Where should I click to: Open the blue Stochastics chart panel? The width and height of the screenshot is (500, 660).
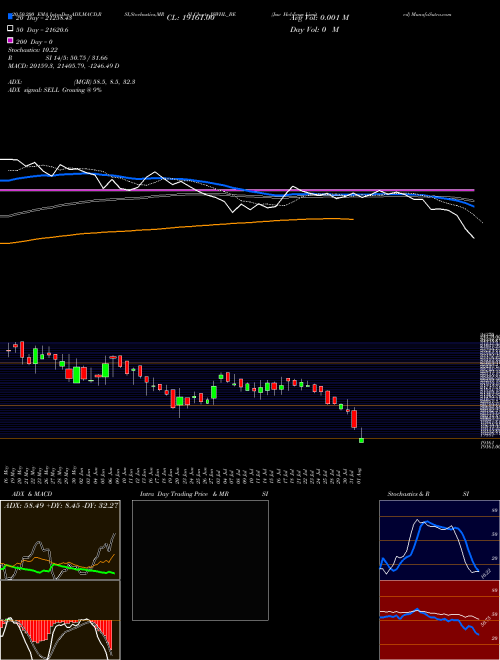pyautogui.click(x=439, y=540)
